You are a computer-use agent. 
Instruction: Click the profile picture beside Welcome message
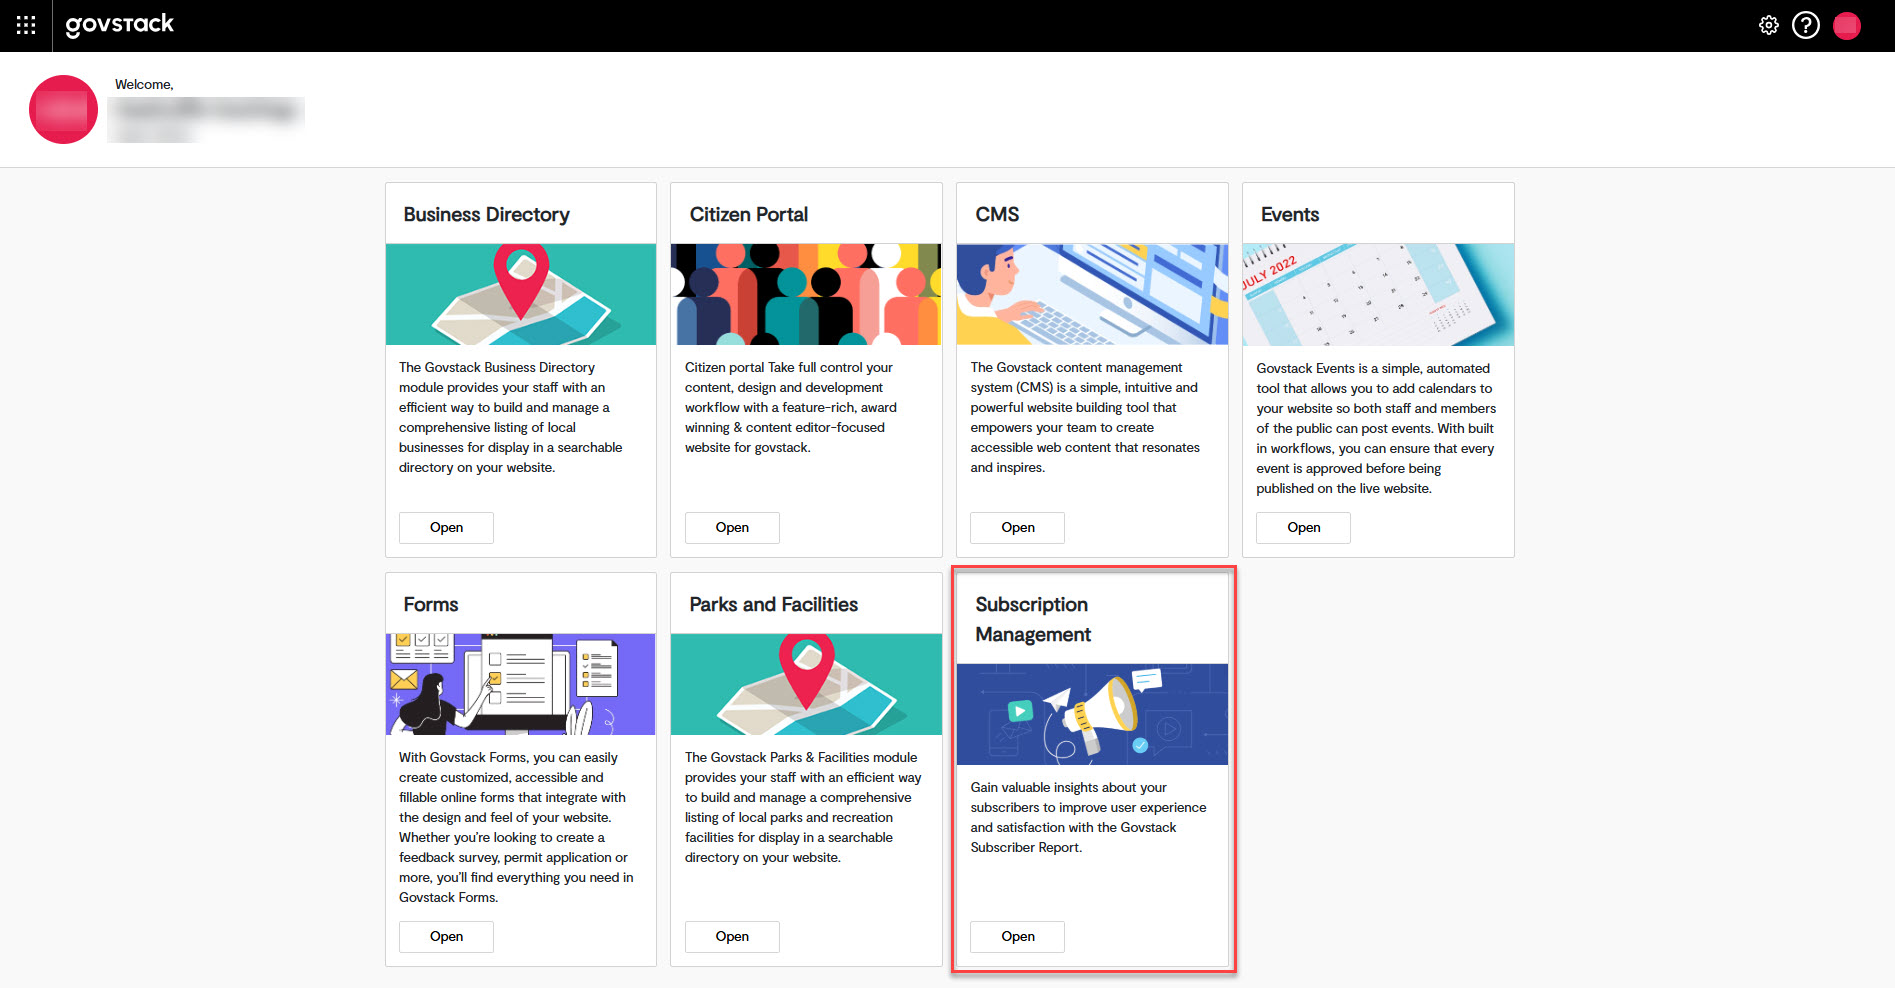pyautogui.click(x=62, y=109)
